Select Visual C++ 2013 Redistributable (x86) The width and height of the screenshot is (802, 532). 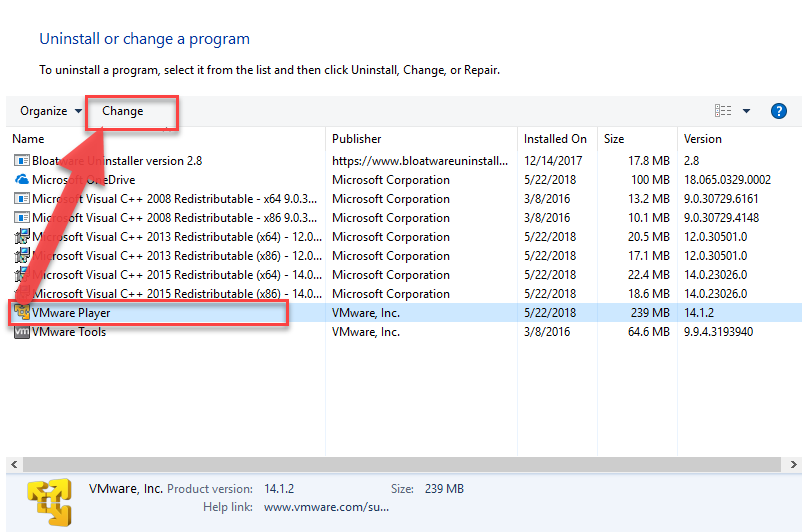pyautogui.click(x=177, y=256)
